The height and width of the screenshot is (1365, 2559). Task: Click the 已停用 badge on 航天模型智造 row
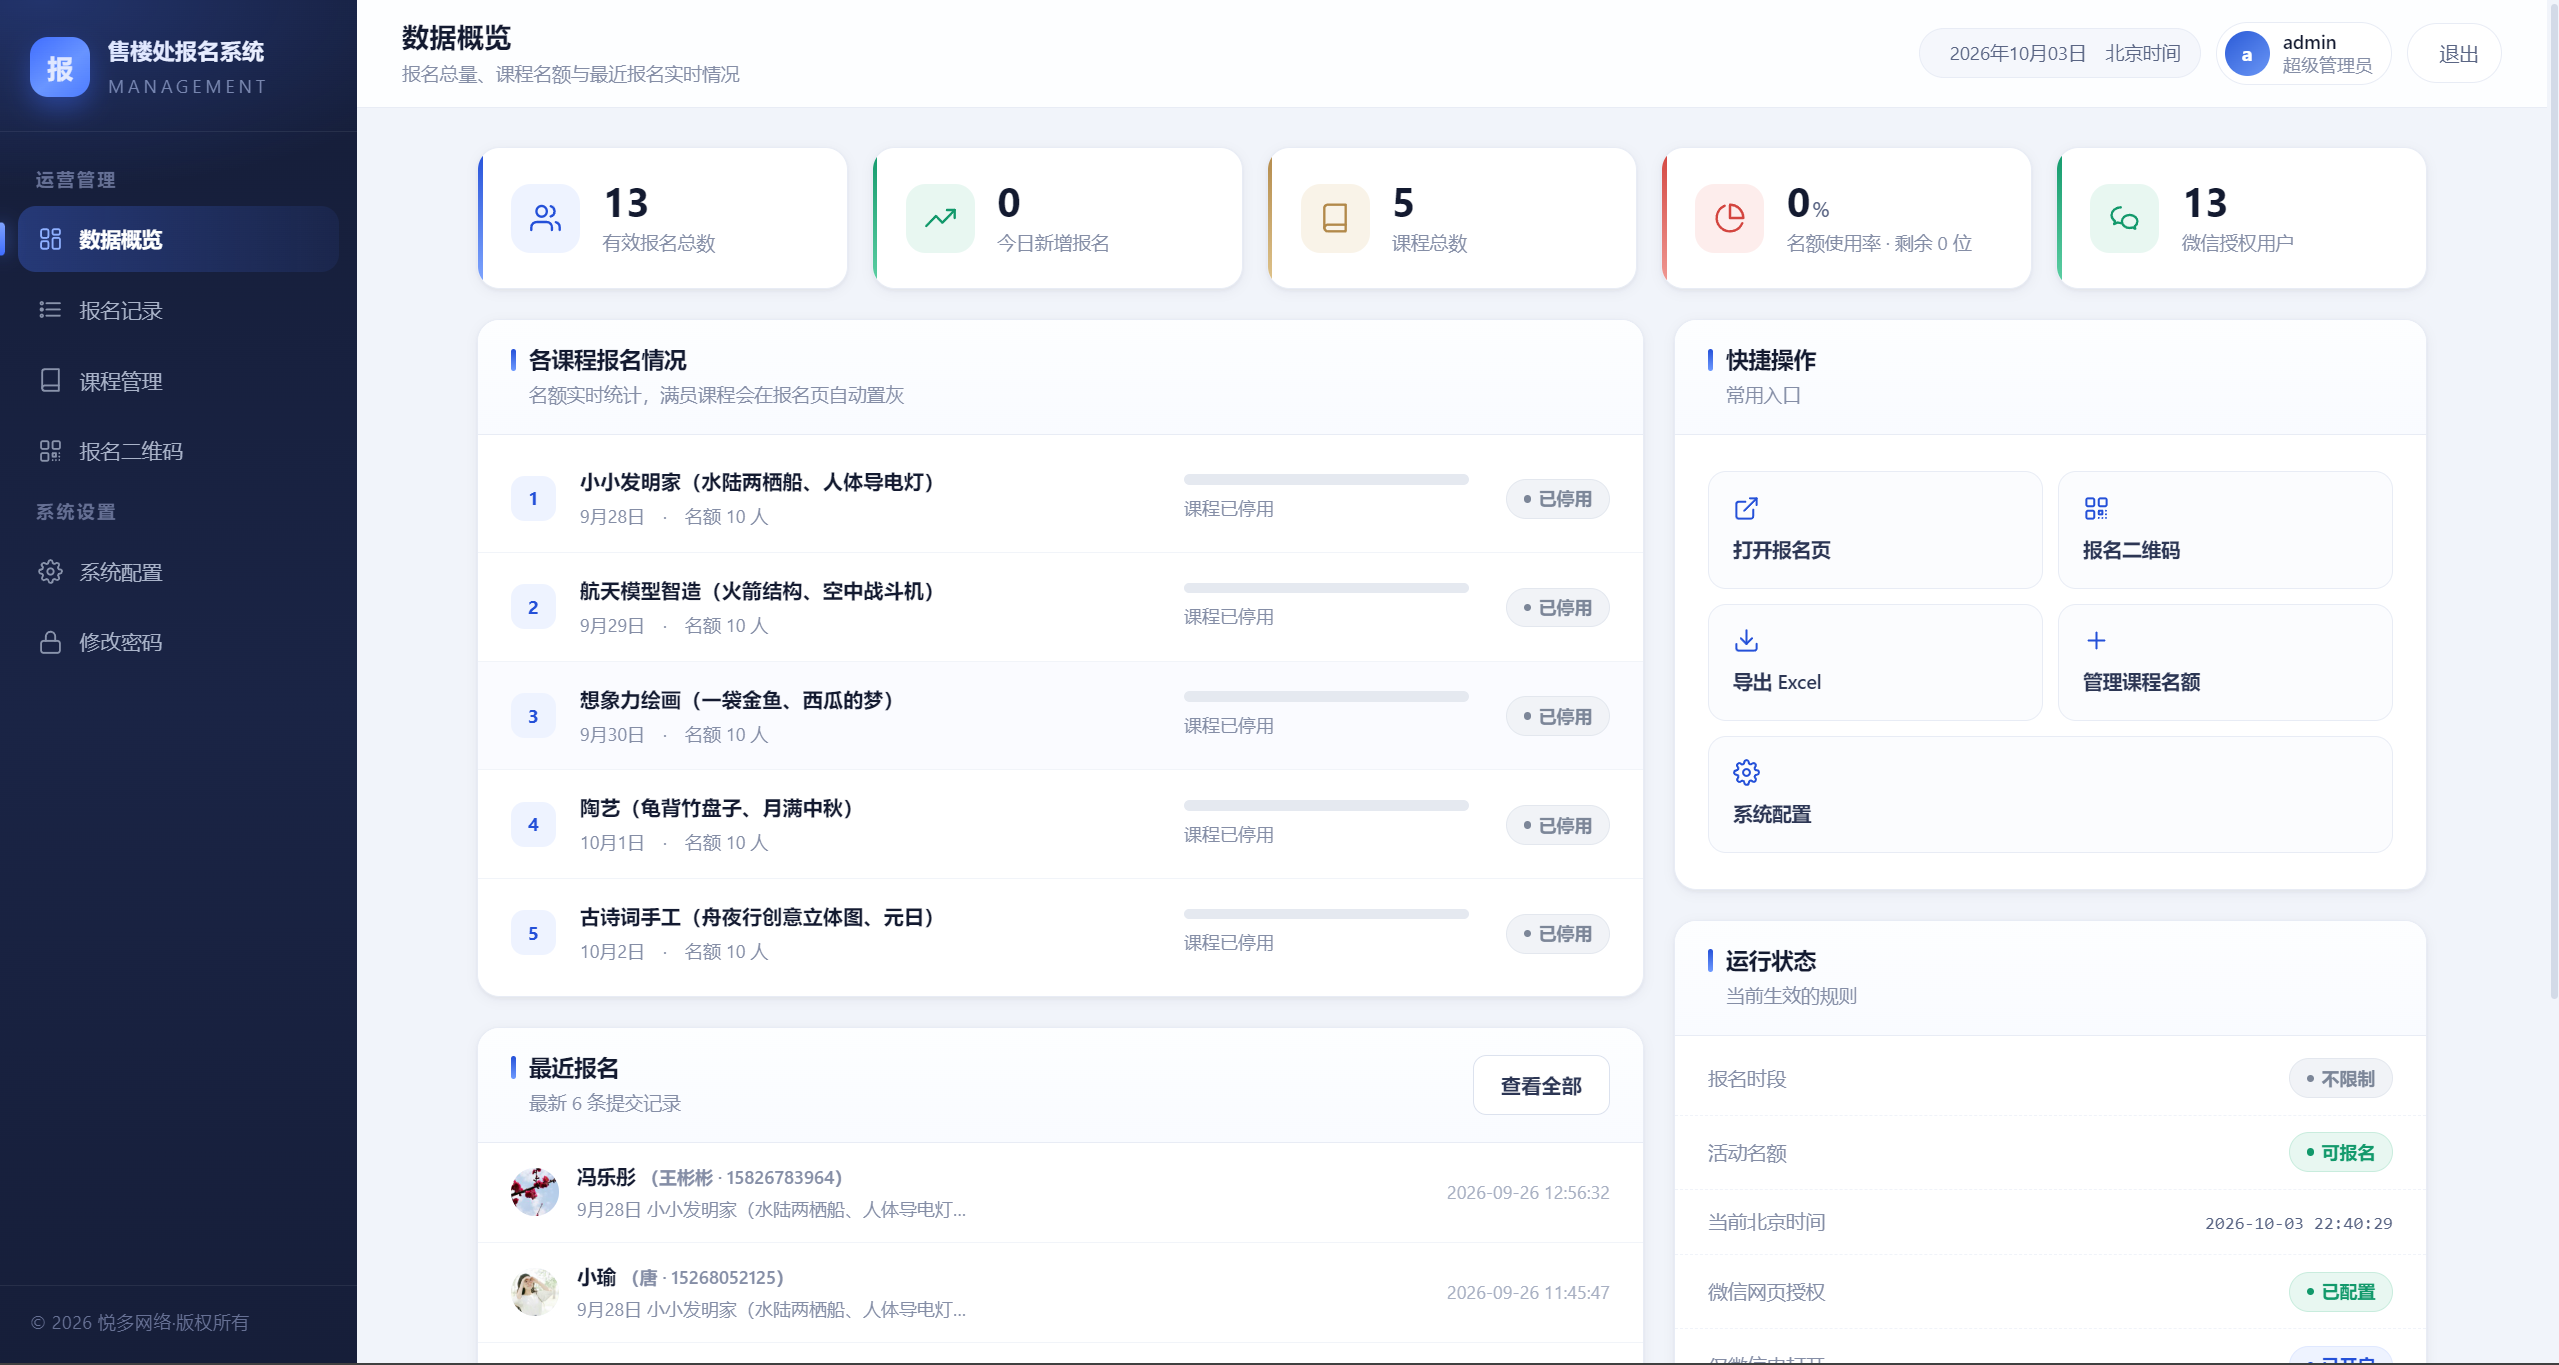tap(1557, 608)
